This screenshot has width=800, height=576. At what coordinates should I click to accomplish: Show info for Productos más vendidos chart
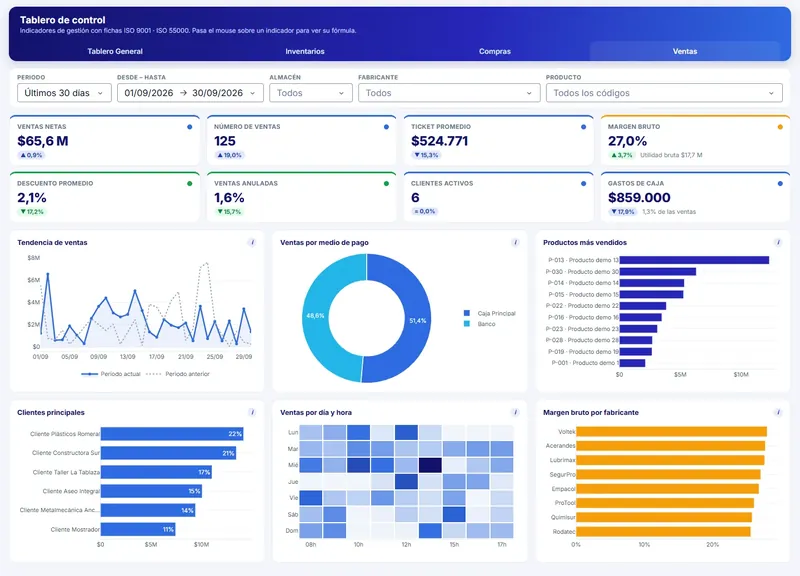778,242
